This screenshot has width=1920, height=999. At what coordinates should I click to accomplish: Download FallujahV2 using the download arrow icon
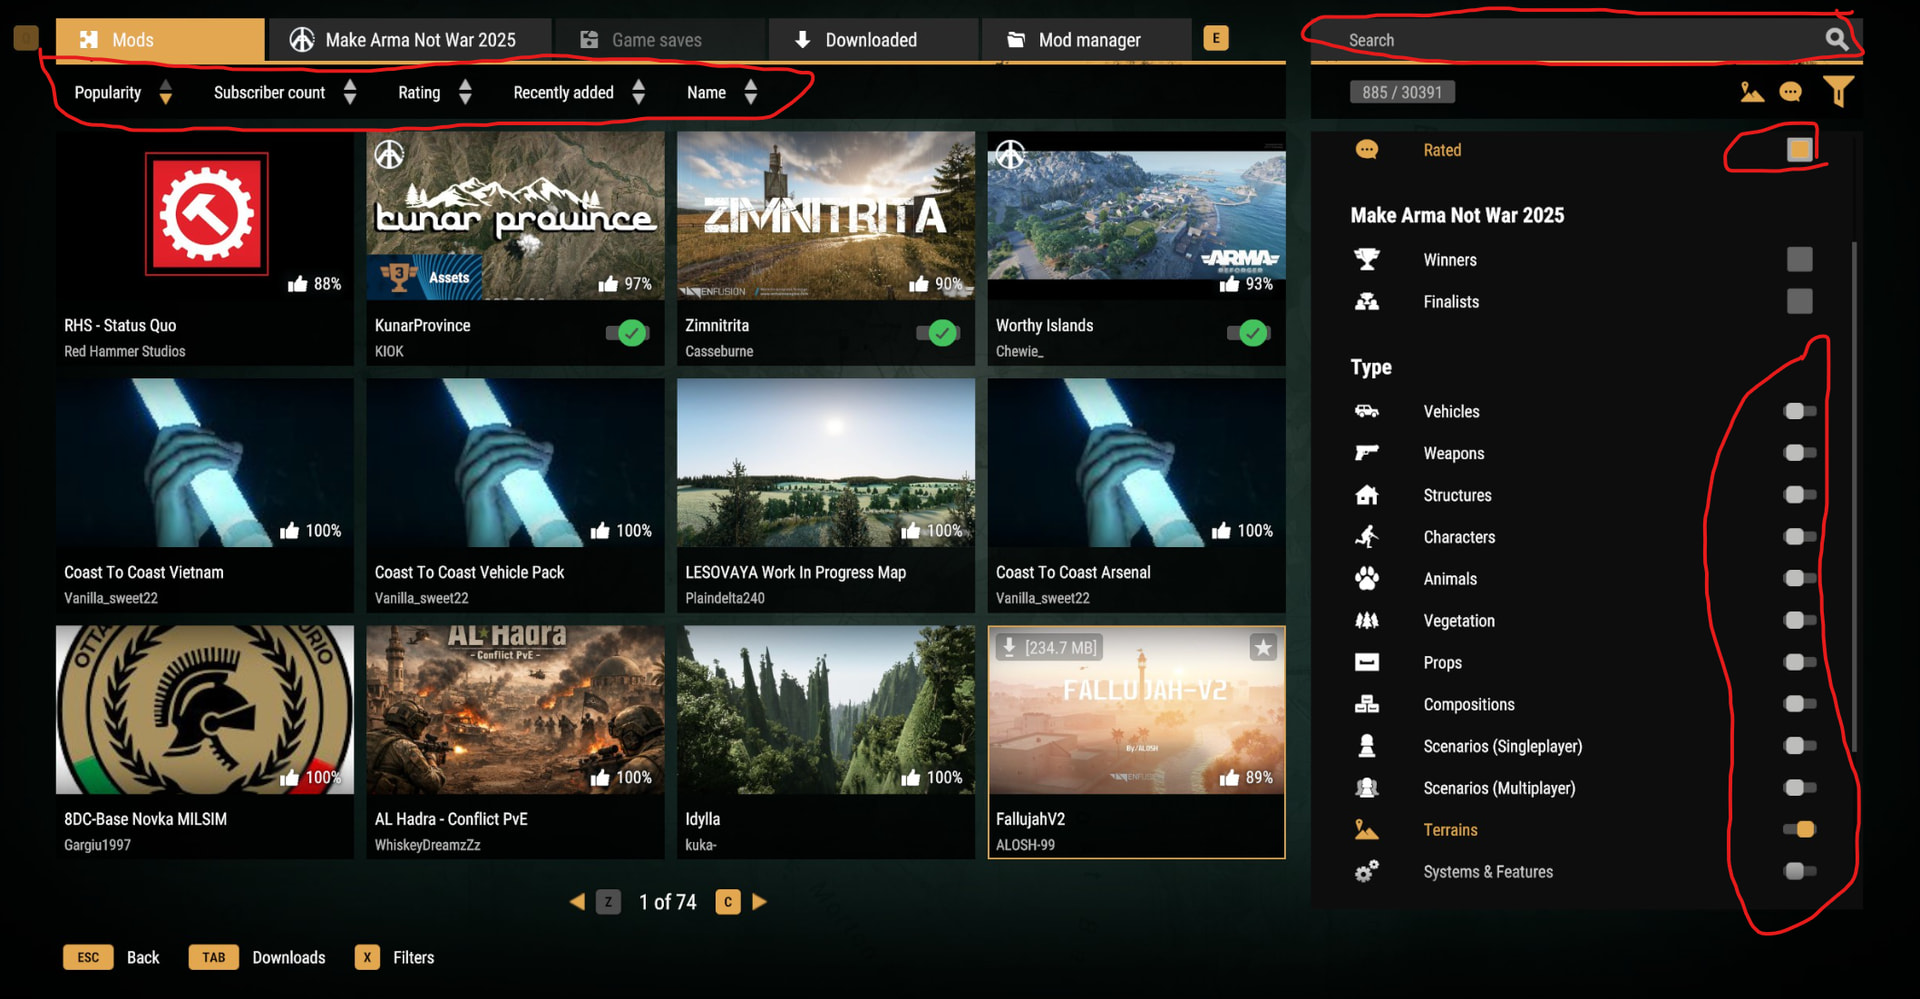[x=1009, y=648]
